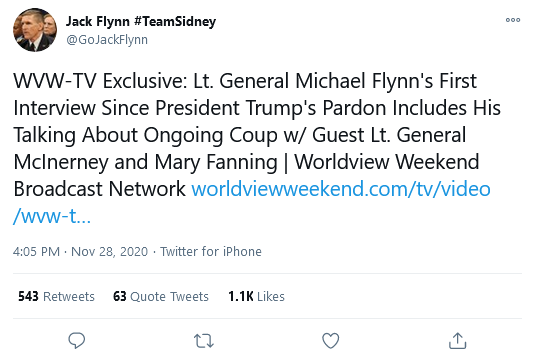Viewport: 535px width, 362px height.
Task: Click the truncated /wvw-t… link text
Action: (x=52, y=216)
